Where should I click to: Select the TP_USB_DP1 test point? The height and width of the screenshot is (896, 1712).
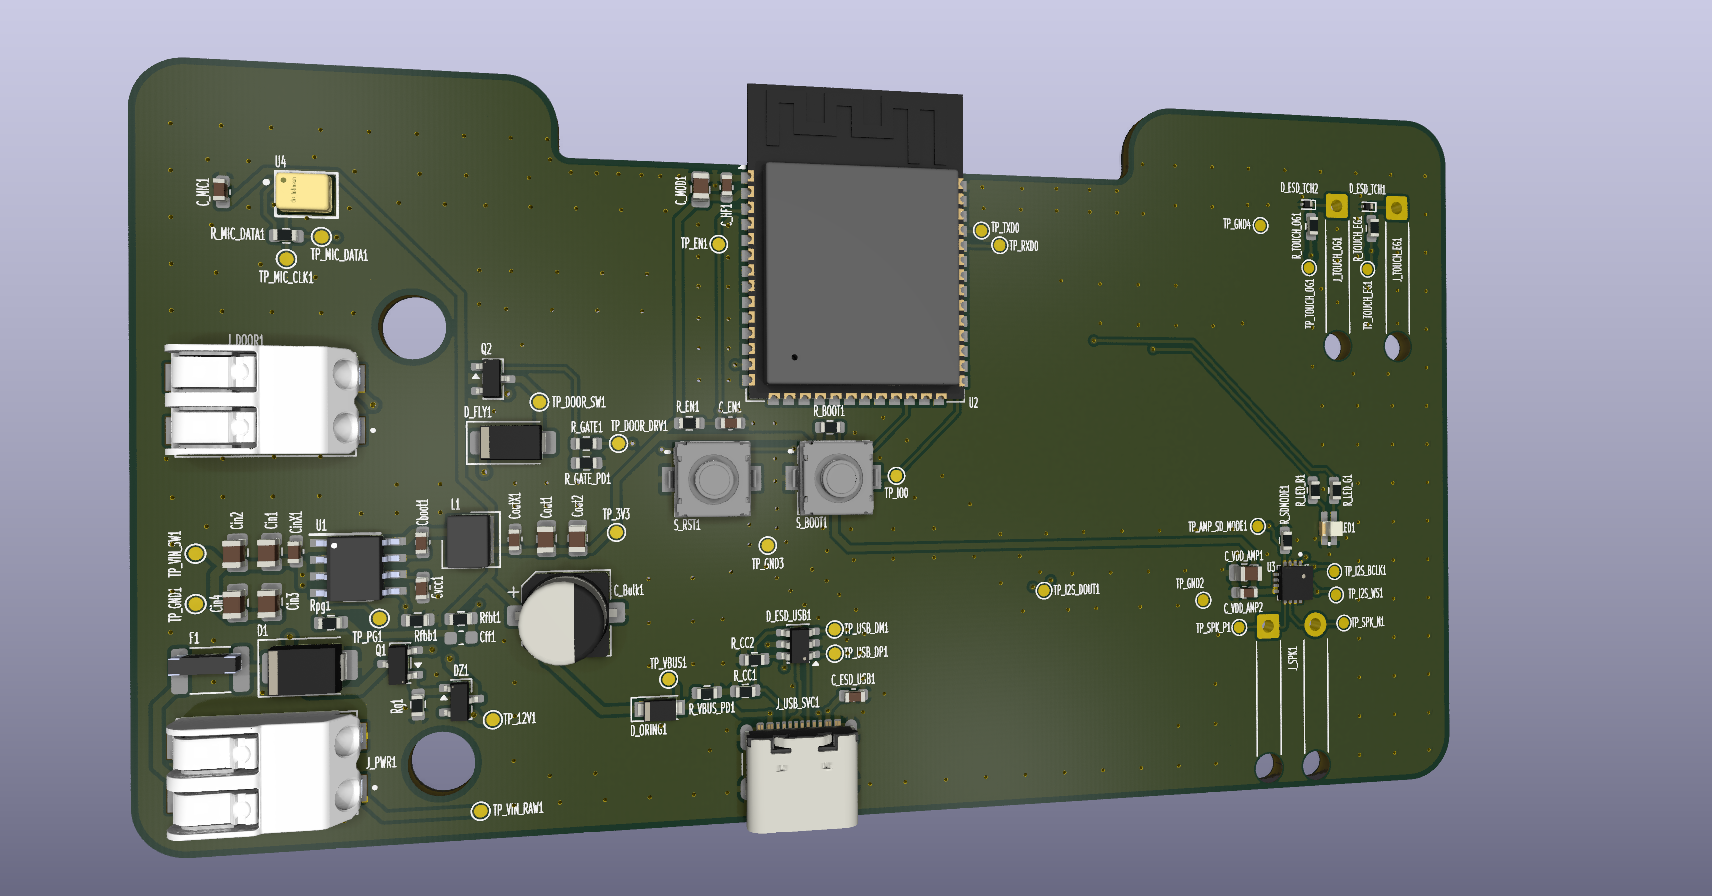pos(834,653)
